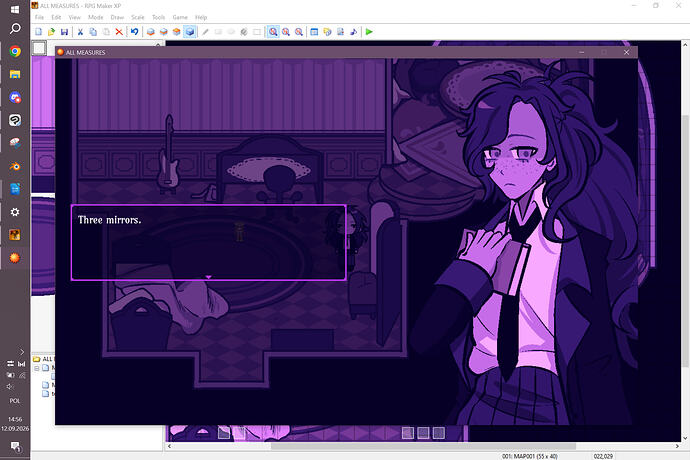This screenshot has width=690, height=460.
Task: Open the Materialbase resource manager
Action: [327, 32]
